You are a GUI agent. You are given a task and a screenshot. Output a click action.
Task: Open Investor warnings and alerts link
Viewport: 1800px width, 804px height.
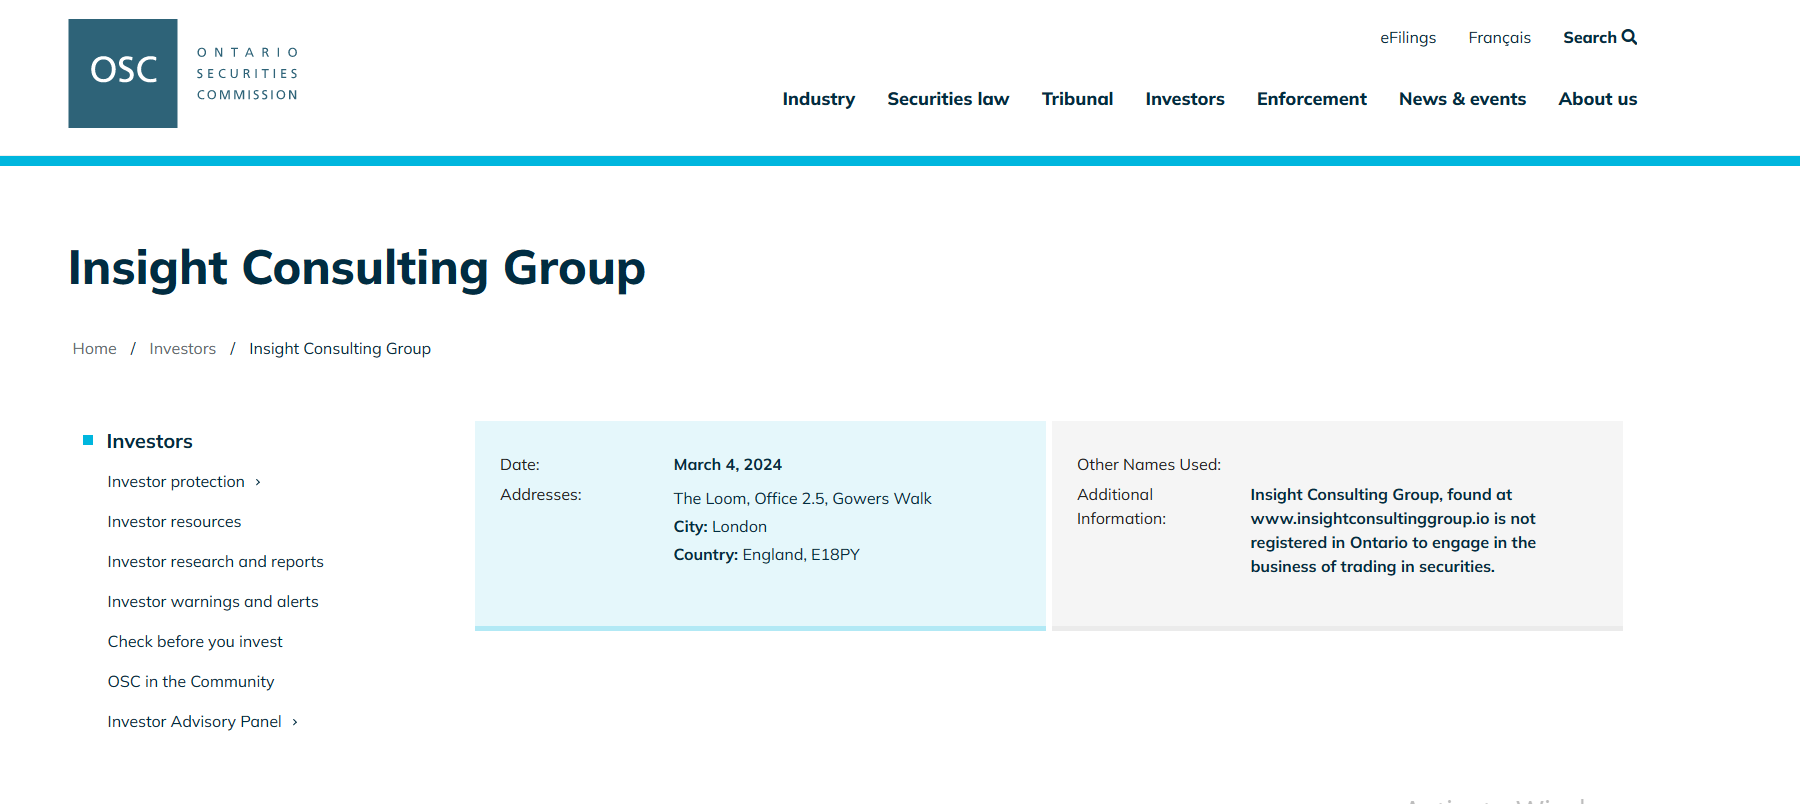(x=213, y=602)
